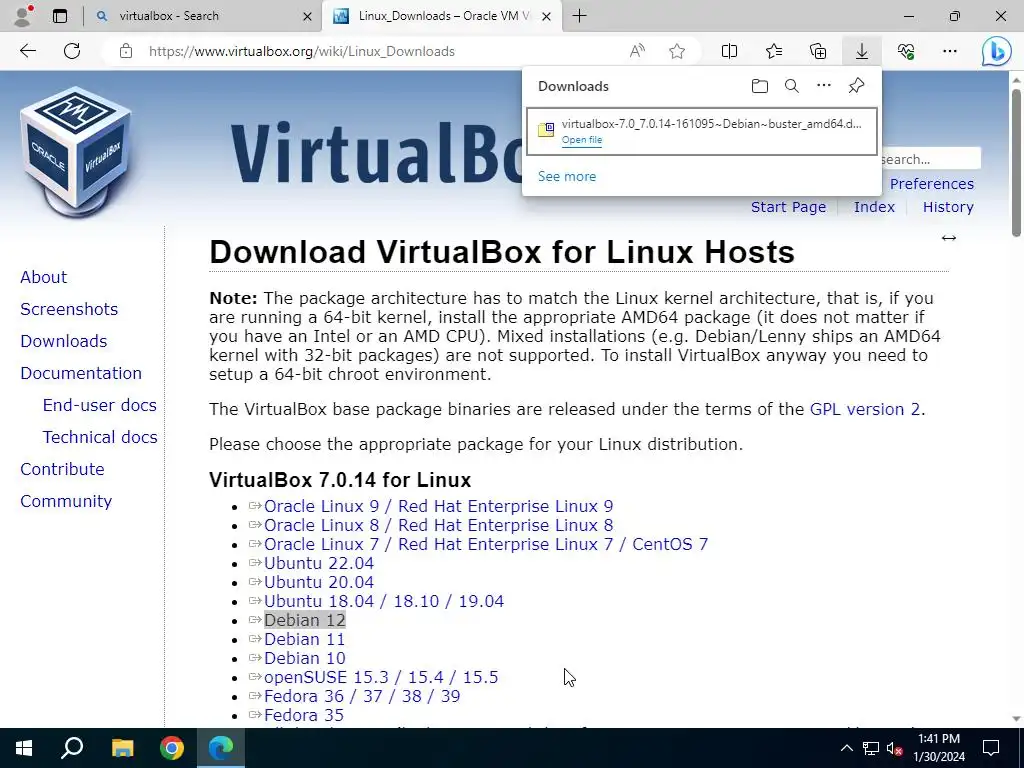This screenshot has height=768, width=1024.
Task: Open the Screenshots sidebar link
Action: 69,309
